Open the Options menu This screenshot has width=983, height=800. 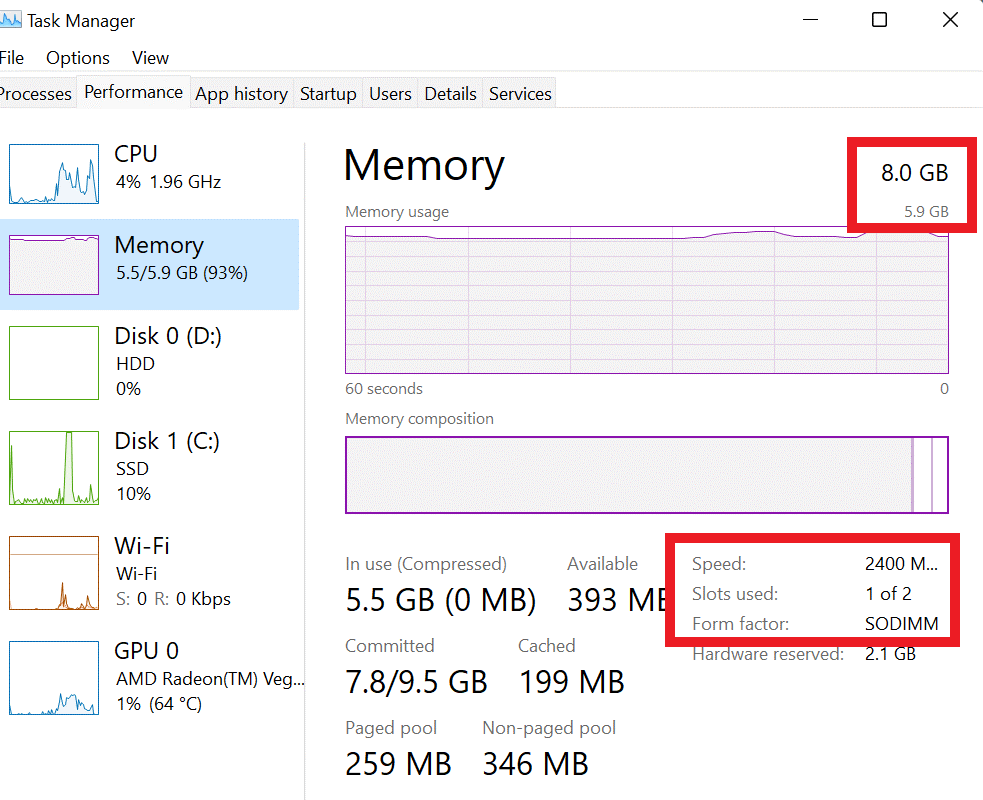coord(77,57)
